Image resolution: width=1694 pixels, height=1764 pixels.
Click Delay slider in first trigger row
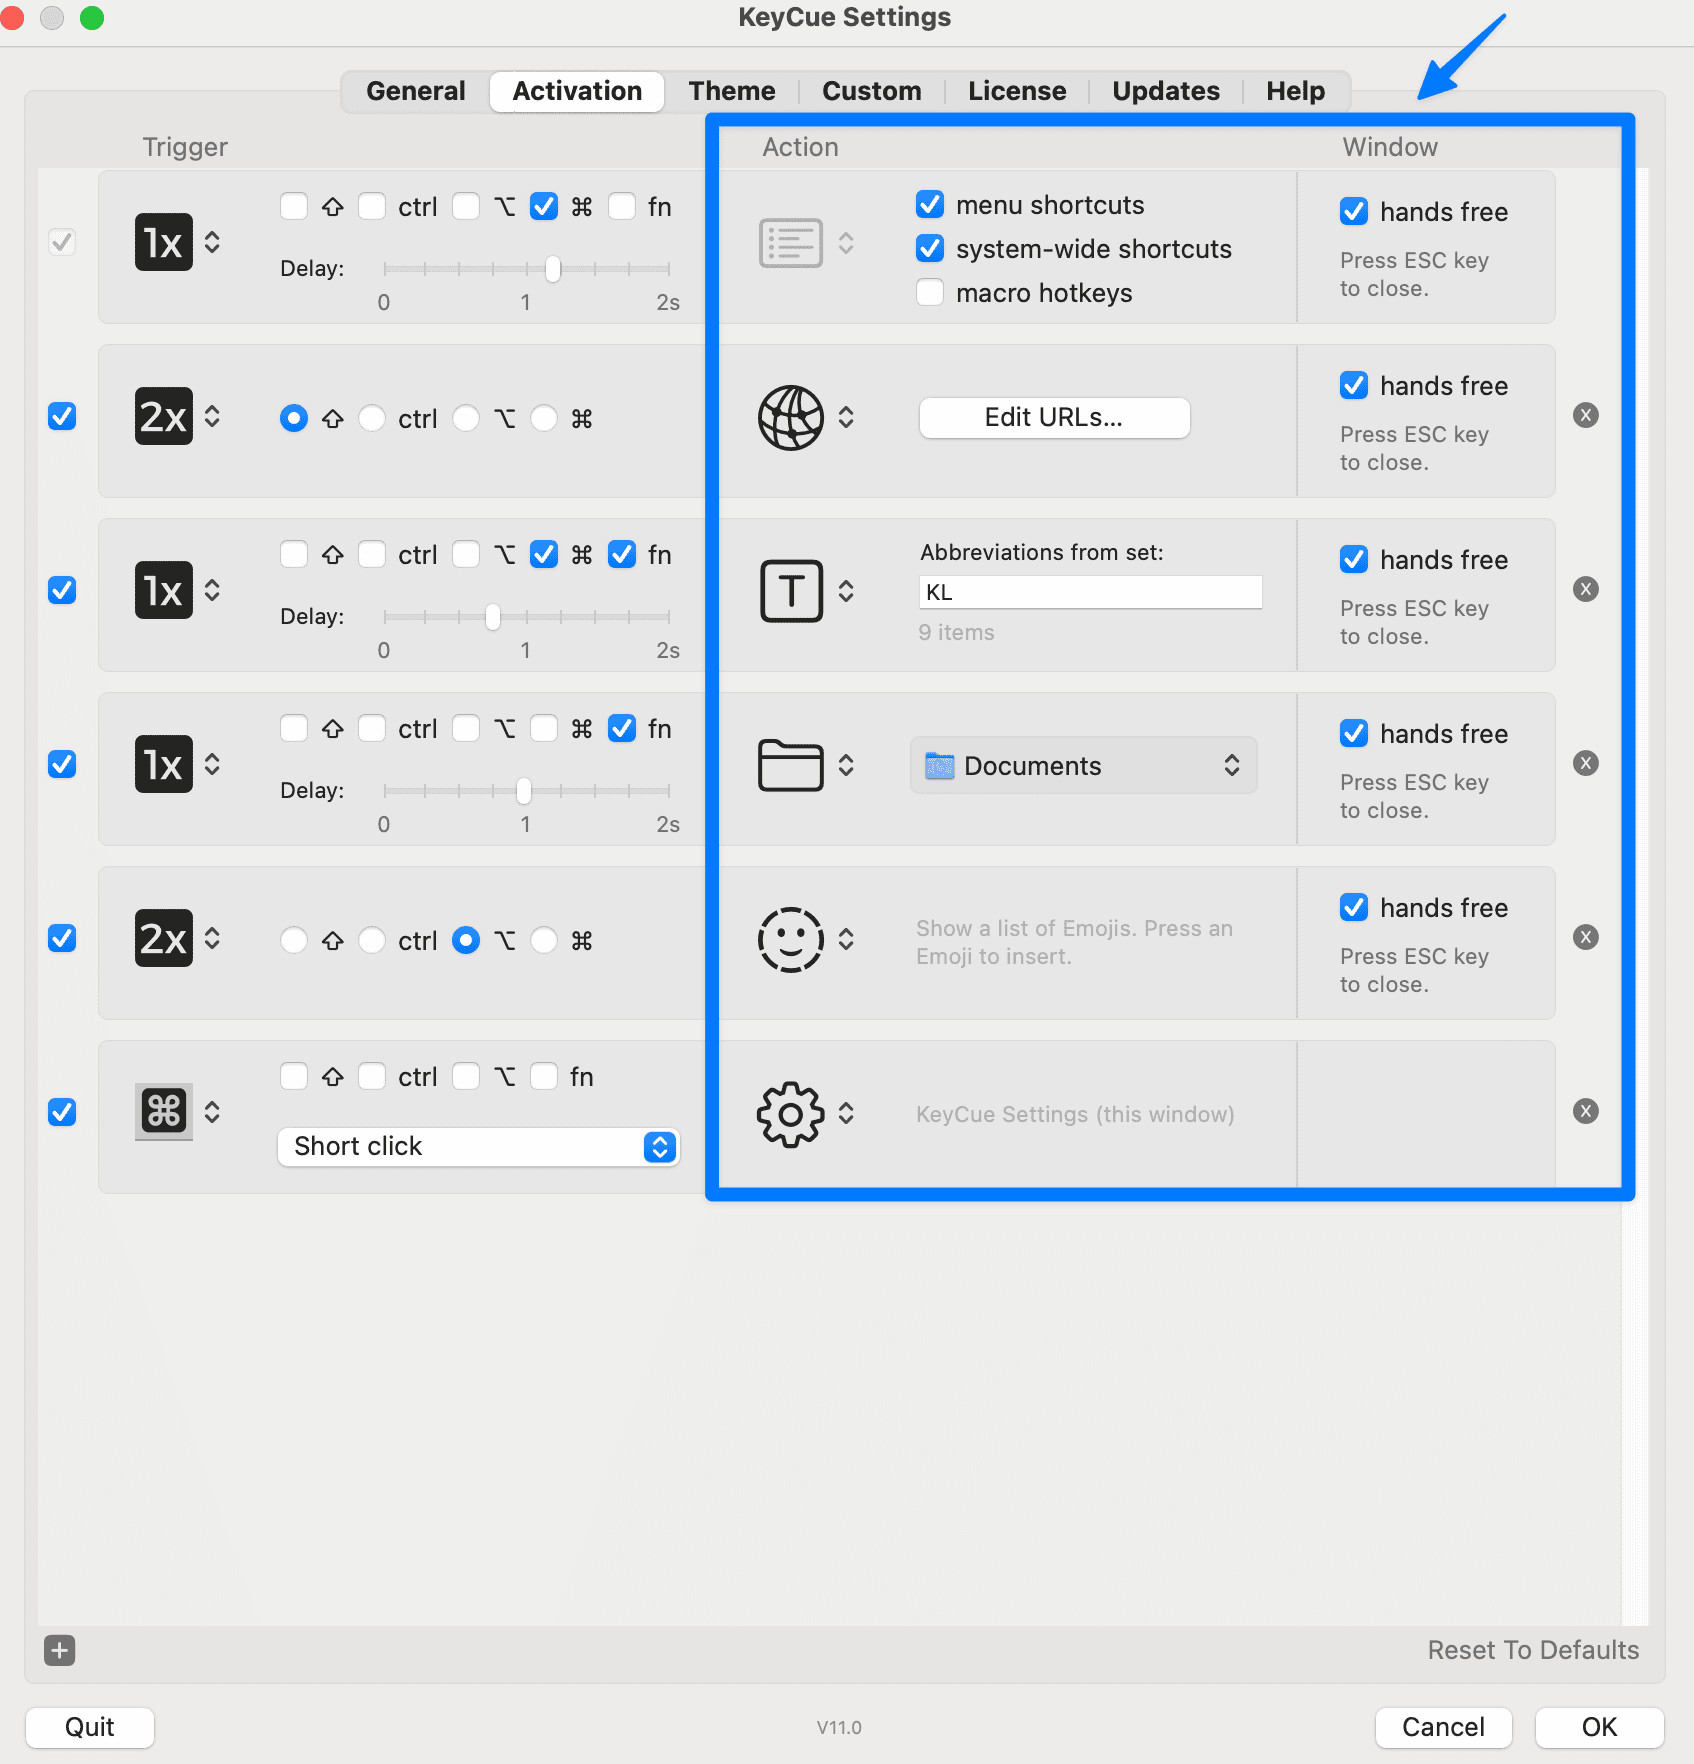(x=527, y=268)
